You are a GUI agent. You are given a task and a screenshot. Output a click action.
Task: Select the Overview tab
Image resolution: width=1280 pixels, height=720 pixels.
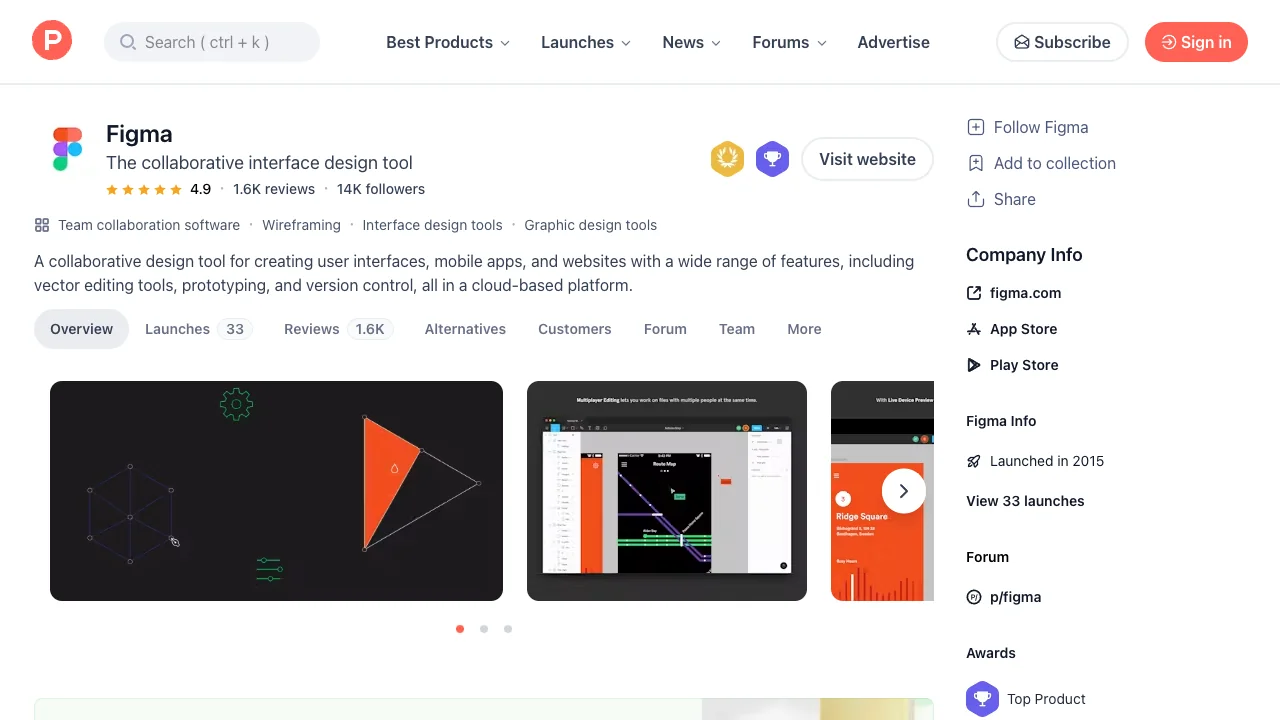(x=82, y=329)
